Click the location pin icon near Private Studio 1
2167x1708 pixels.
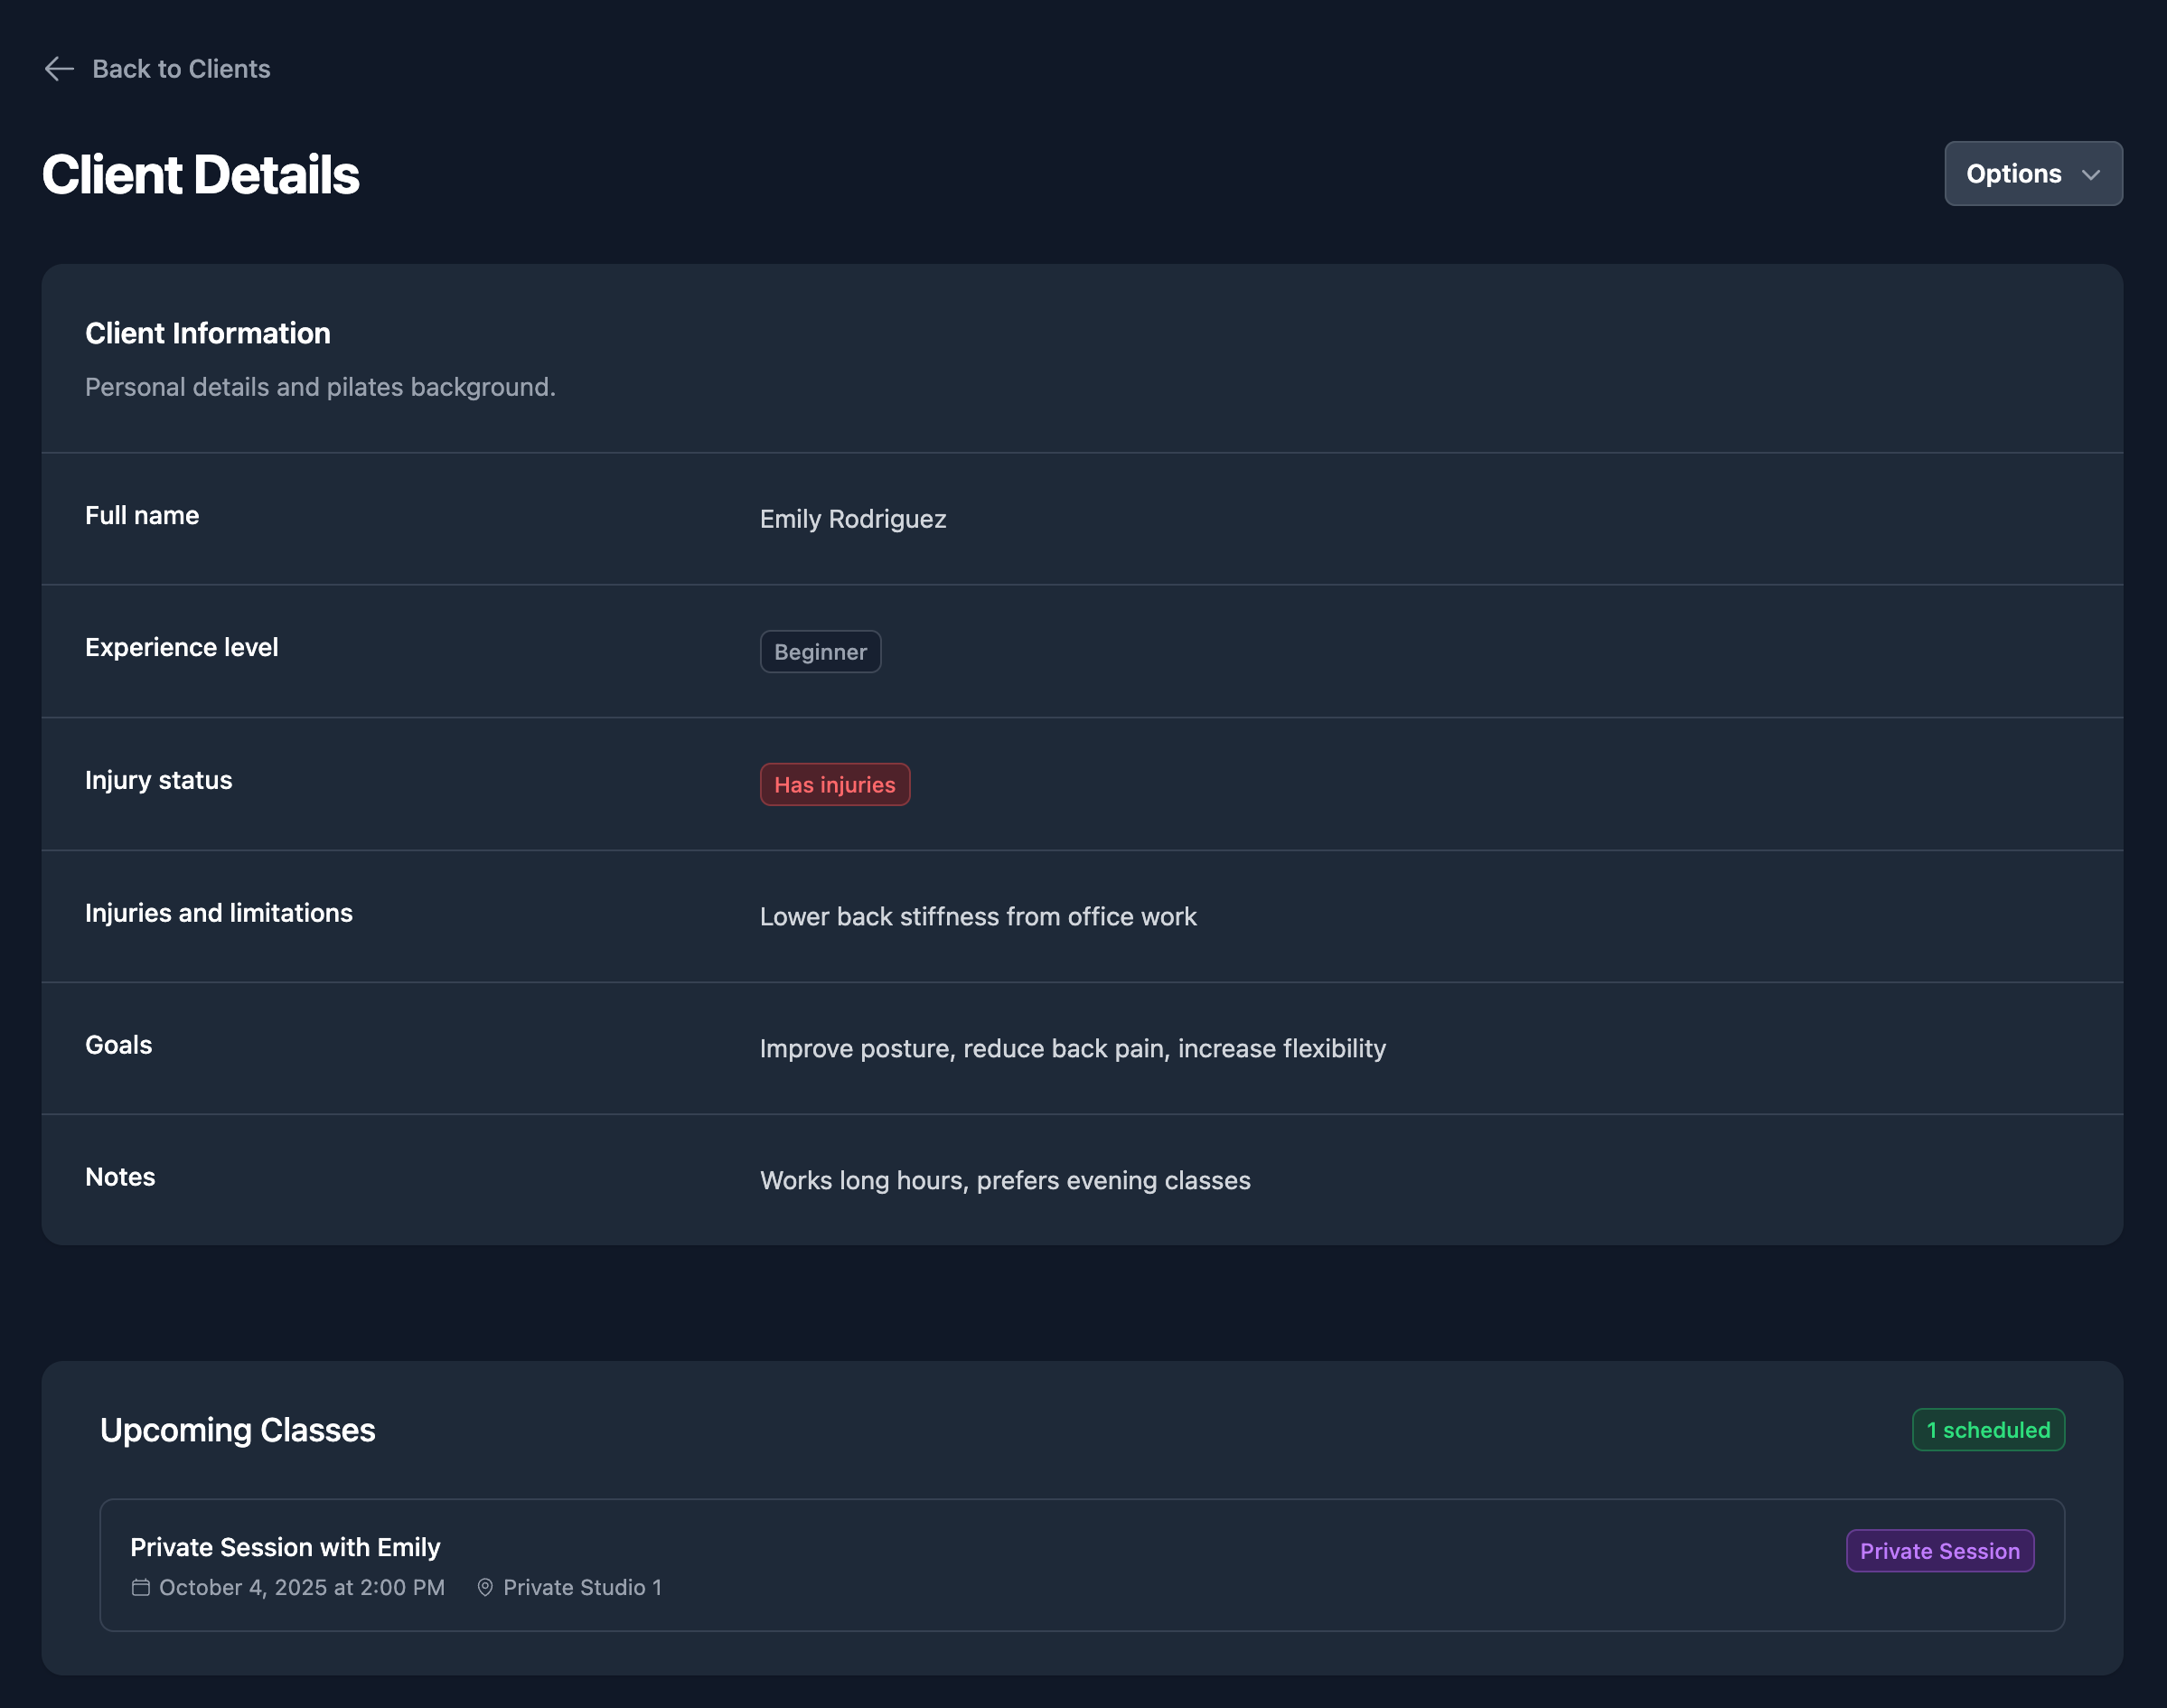pyautogui.click(x=486, y=1587)
